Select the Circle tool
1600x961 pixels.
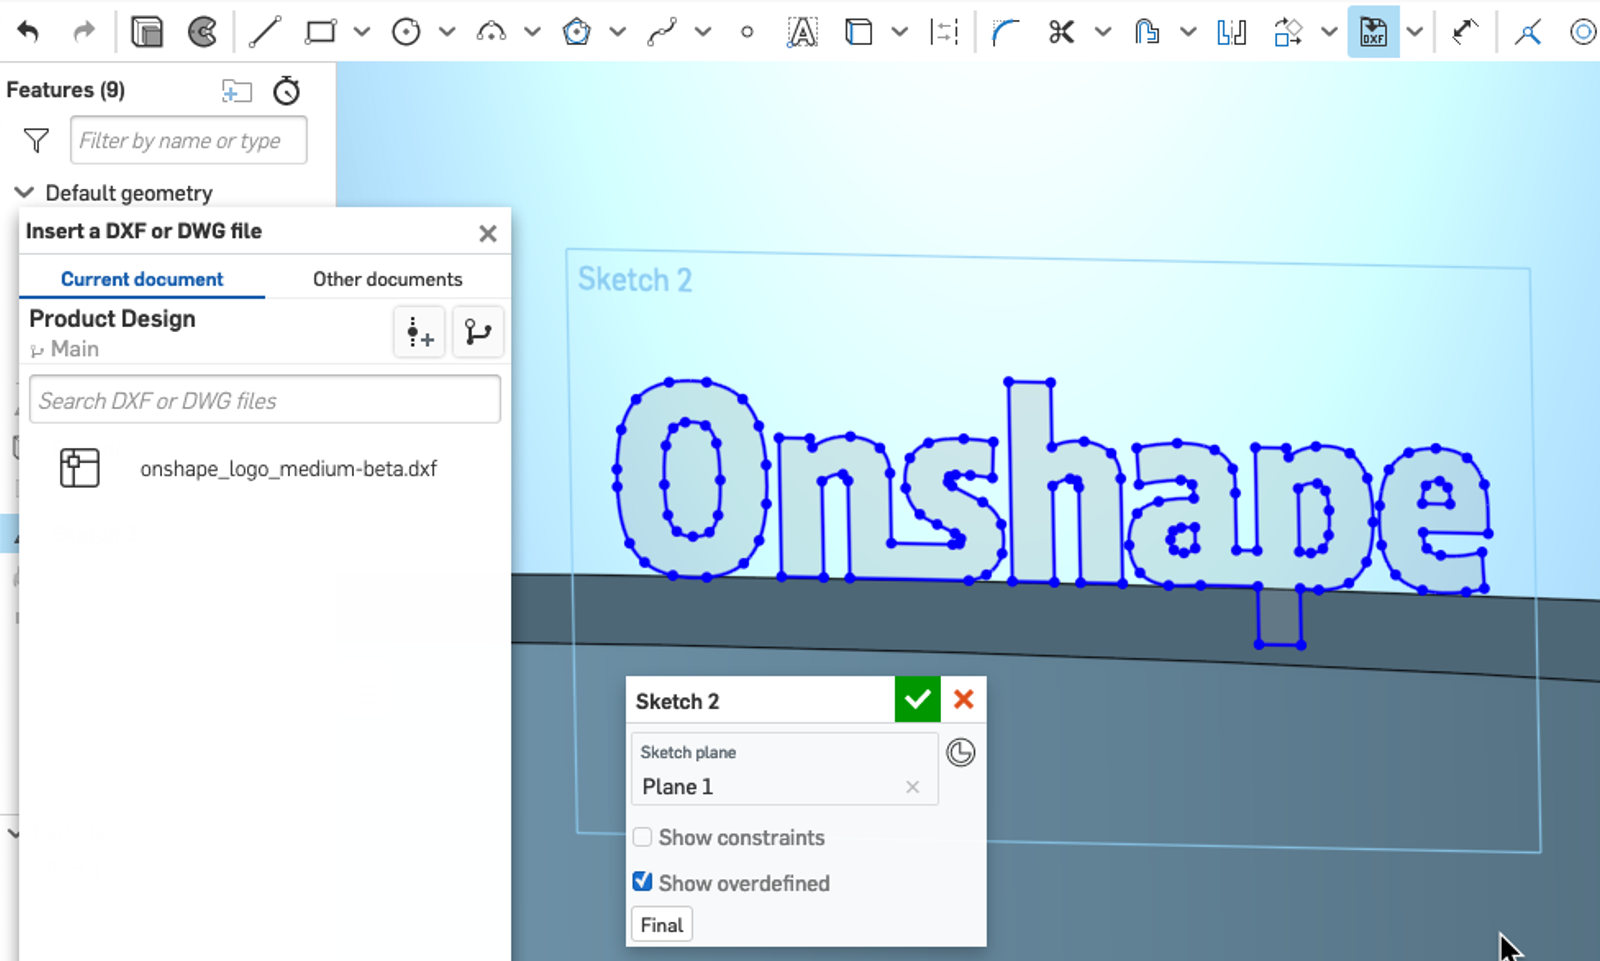point(407,31)
